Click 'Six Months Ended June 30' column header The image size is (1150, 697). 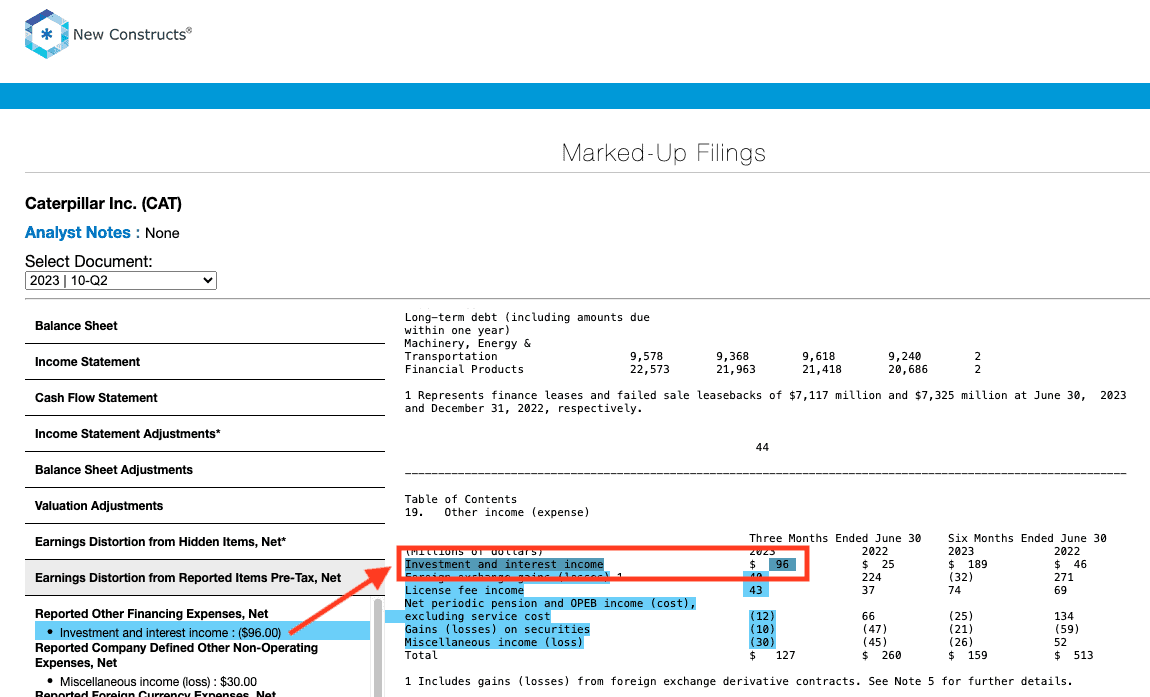(1027, 538)
